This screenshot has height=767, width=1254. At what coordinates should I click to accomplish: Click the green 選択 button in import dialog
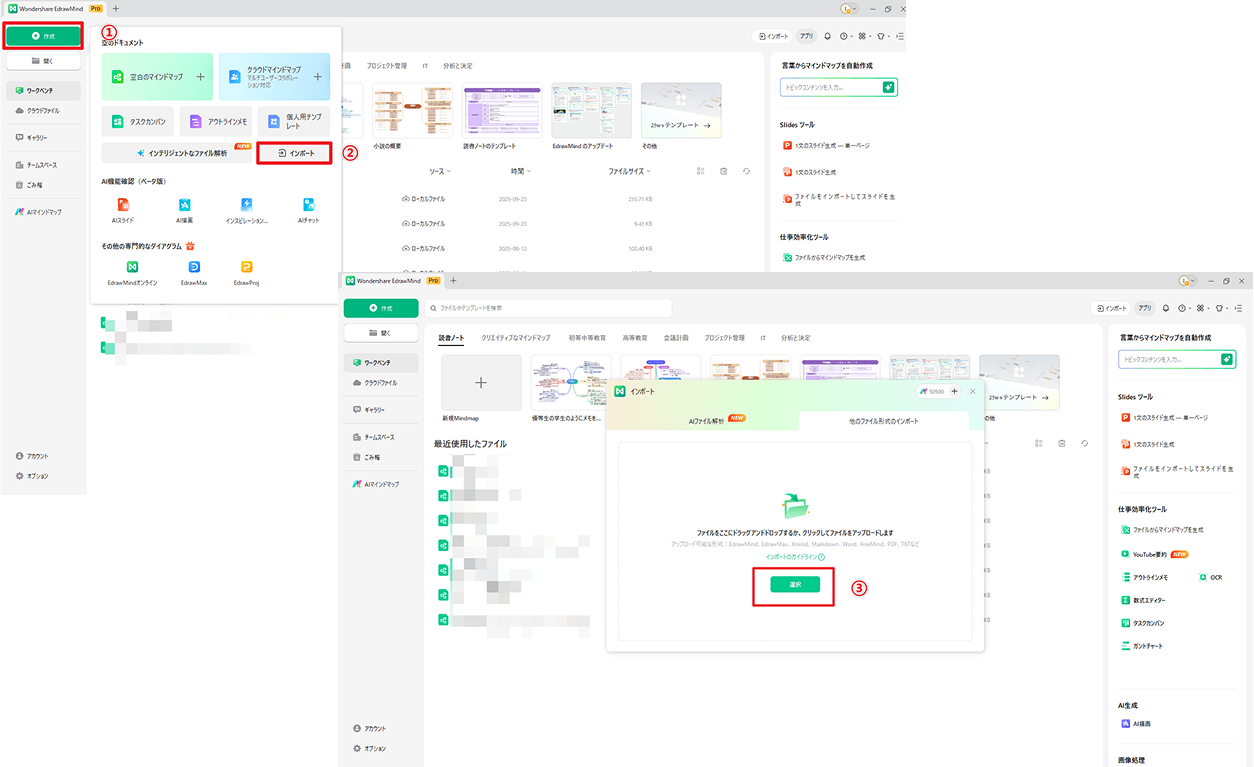click(795, 584)
